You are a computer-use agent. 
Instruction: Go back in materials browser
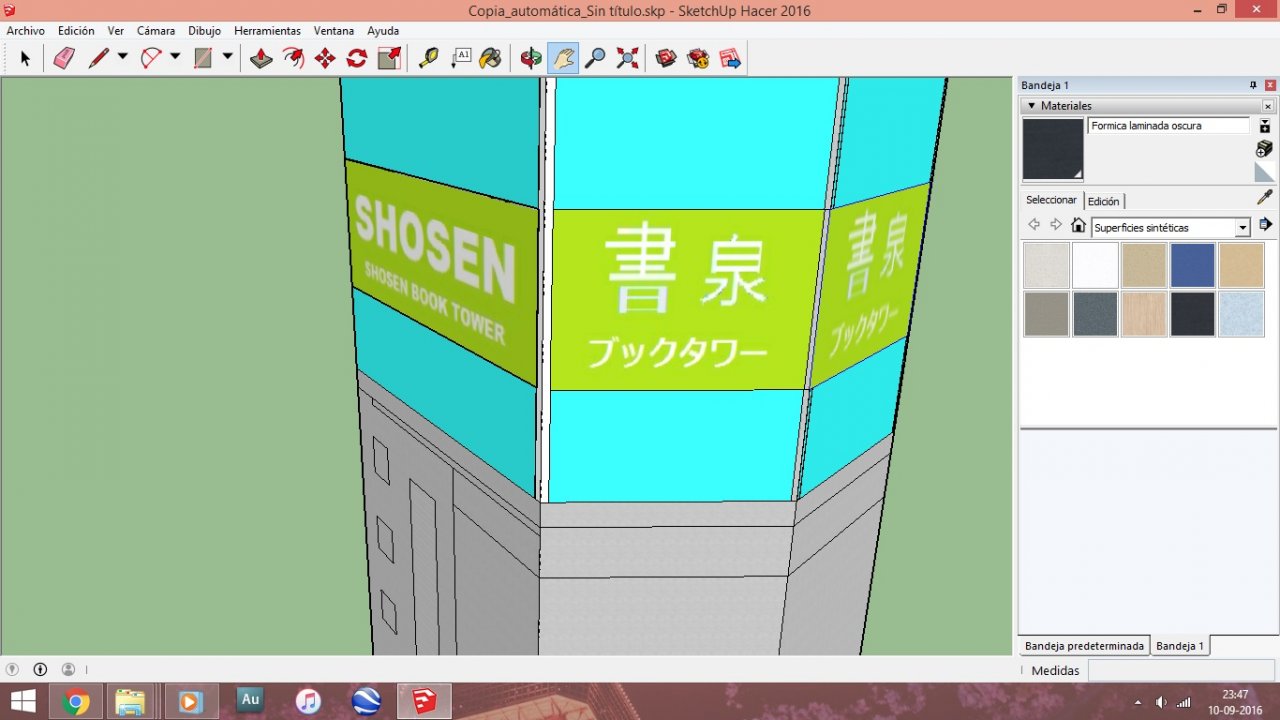(x=1034, y=225)
